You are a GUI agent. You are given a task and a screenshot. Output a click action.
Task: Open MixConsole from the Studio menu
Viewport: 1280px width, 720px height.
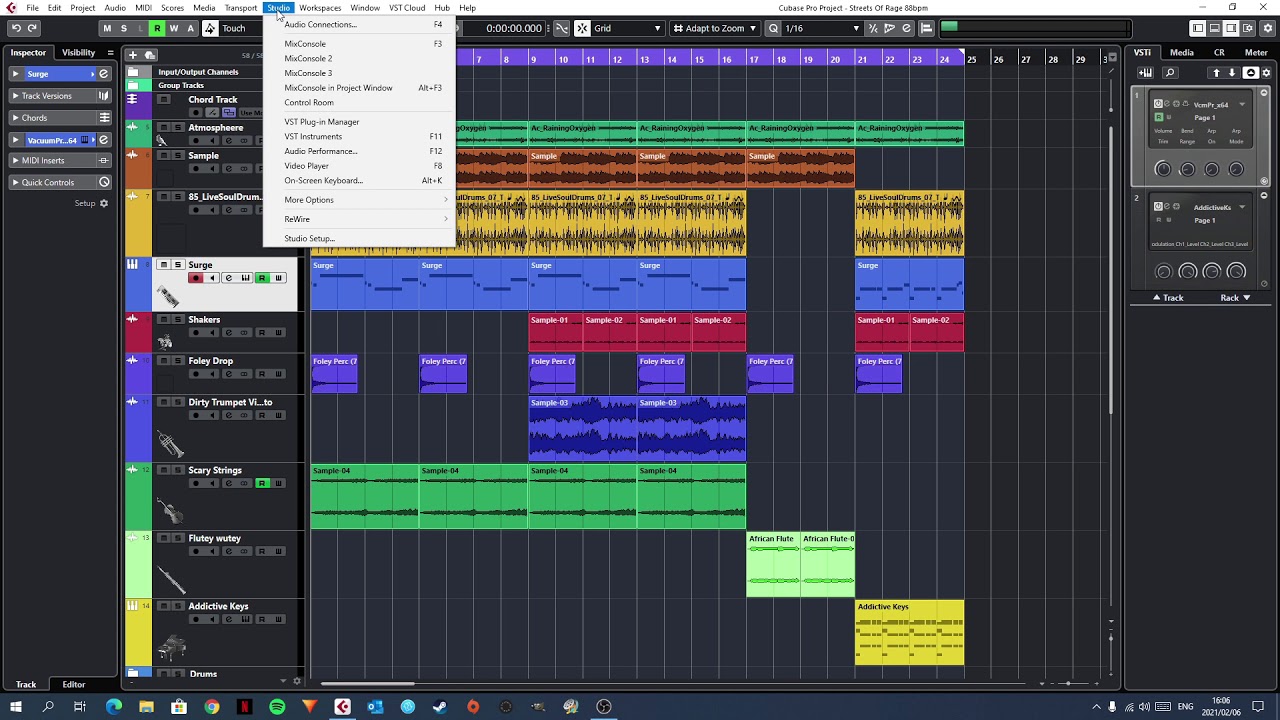359,44
